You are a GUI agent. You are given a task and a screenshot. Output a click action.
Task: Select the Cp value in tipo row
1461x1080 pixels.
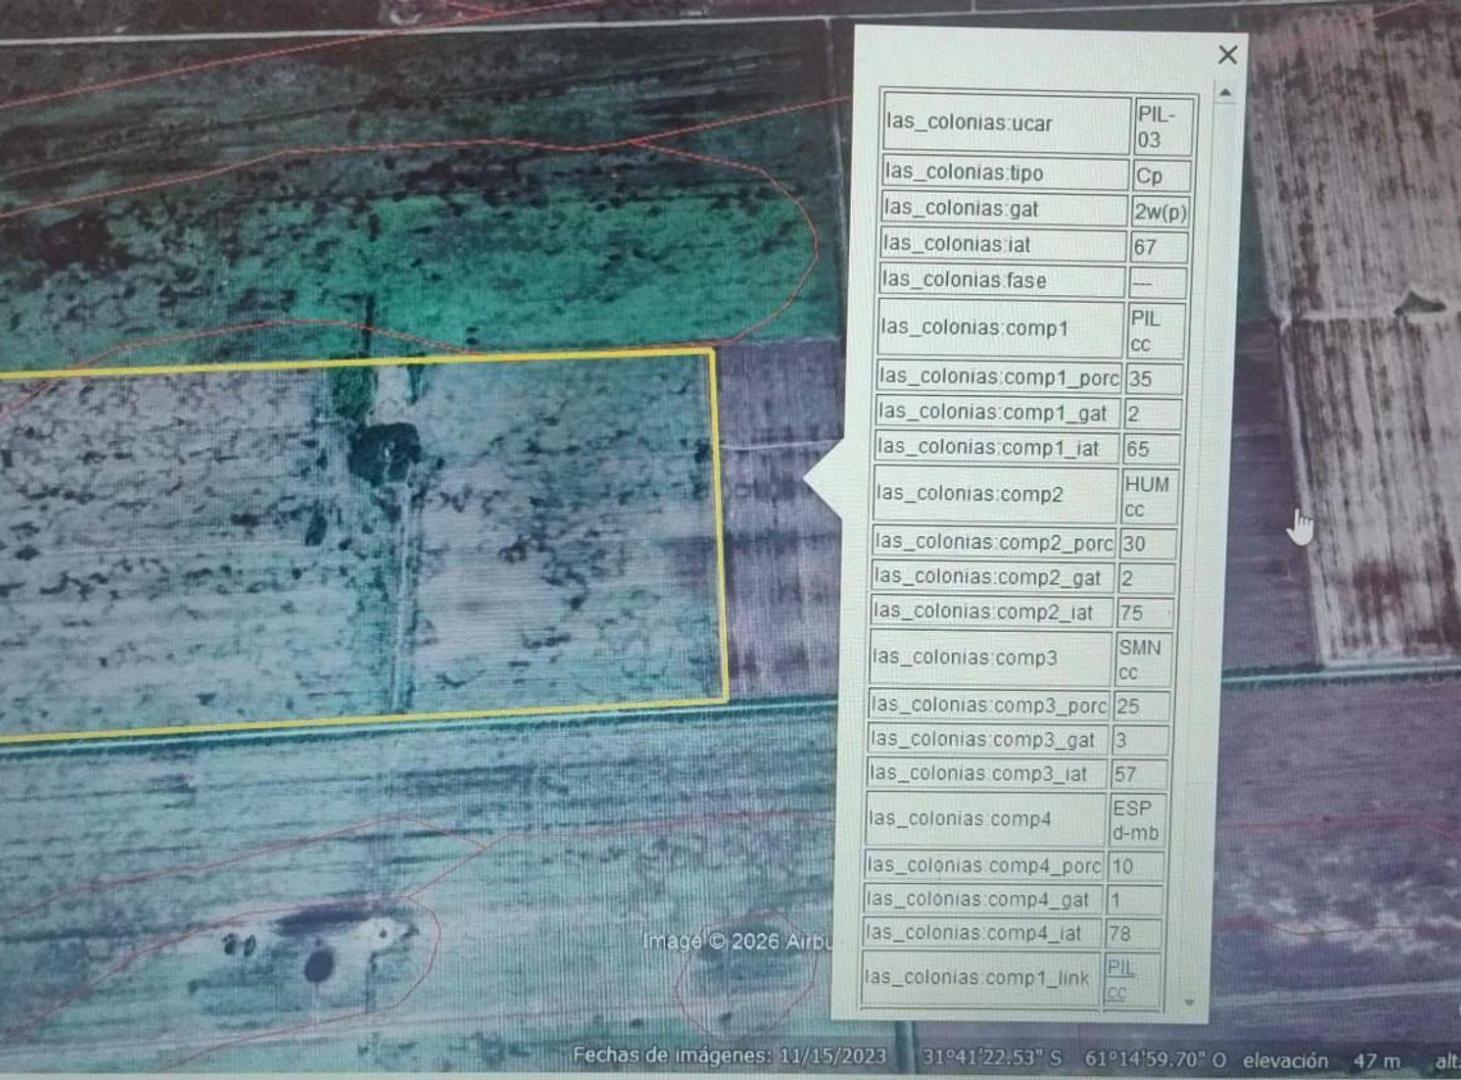pos(1161,176)
